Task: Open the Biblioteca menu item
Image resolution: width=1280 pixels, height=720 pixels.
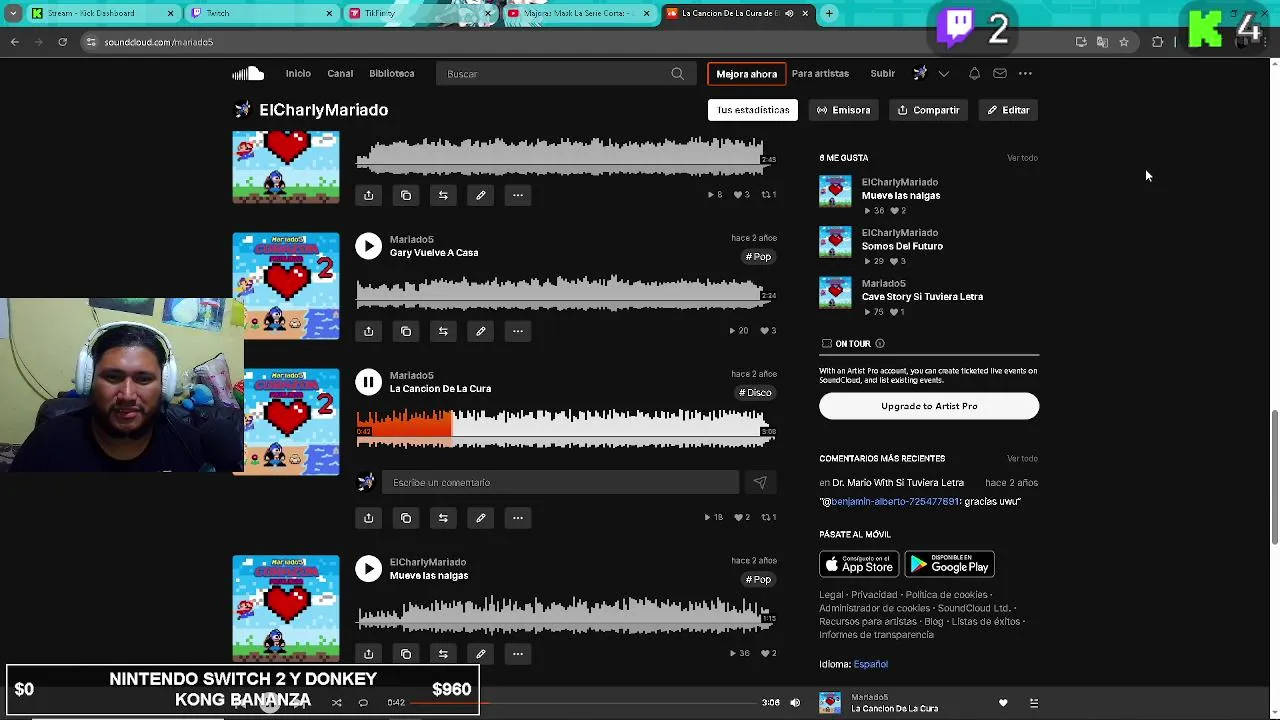Action: tap(392, 73)
